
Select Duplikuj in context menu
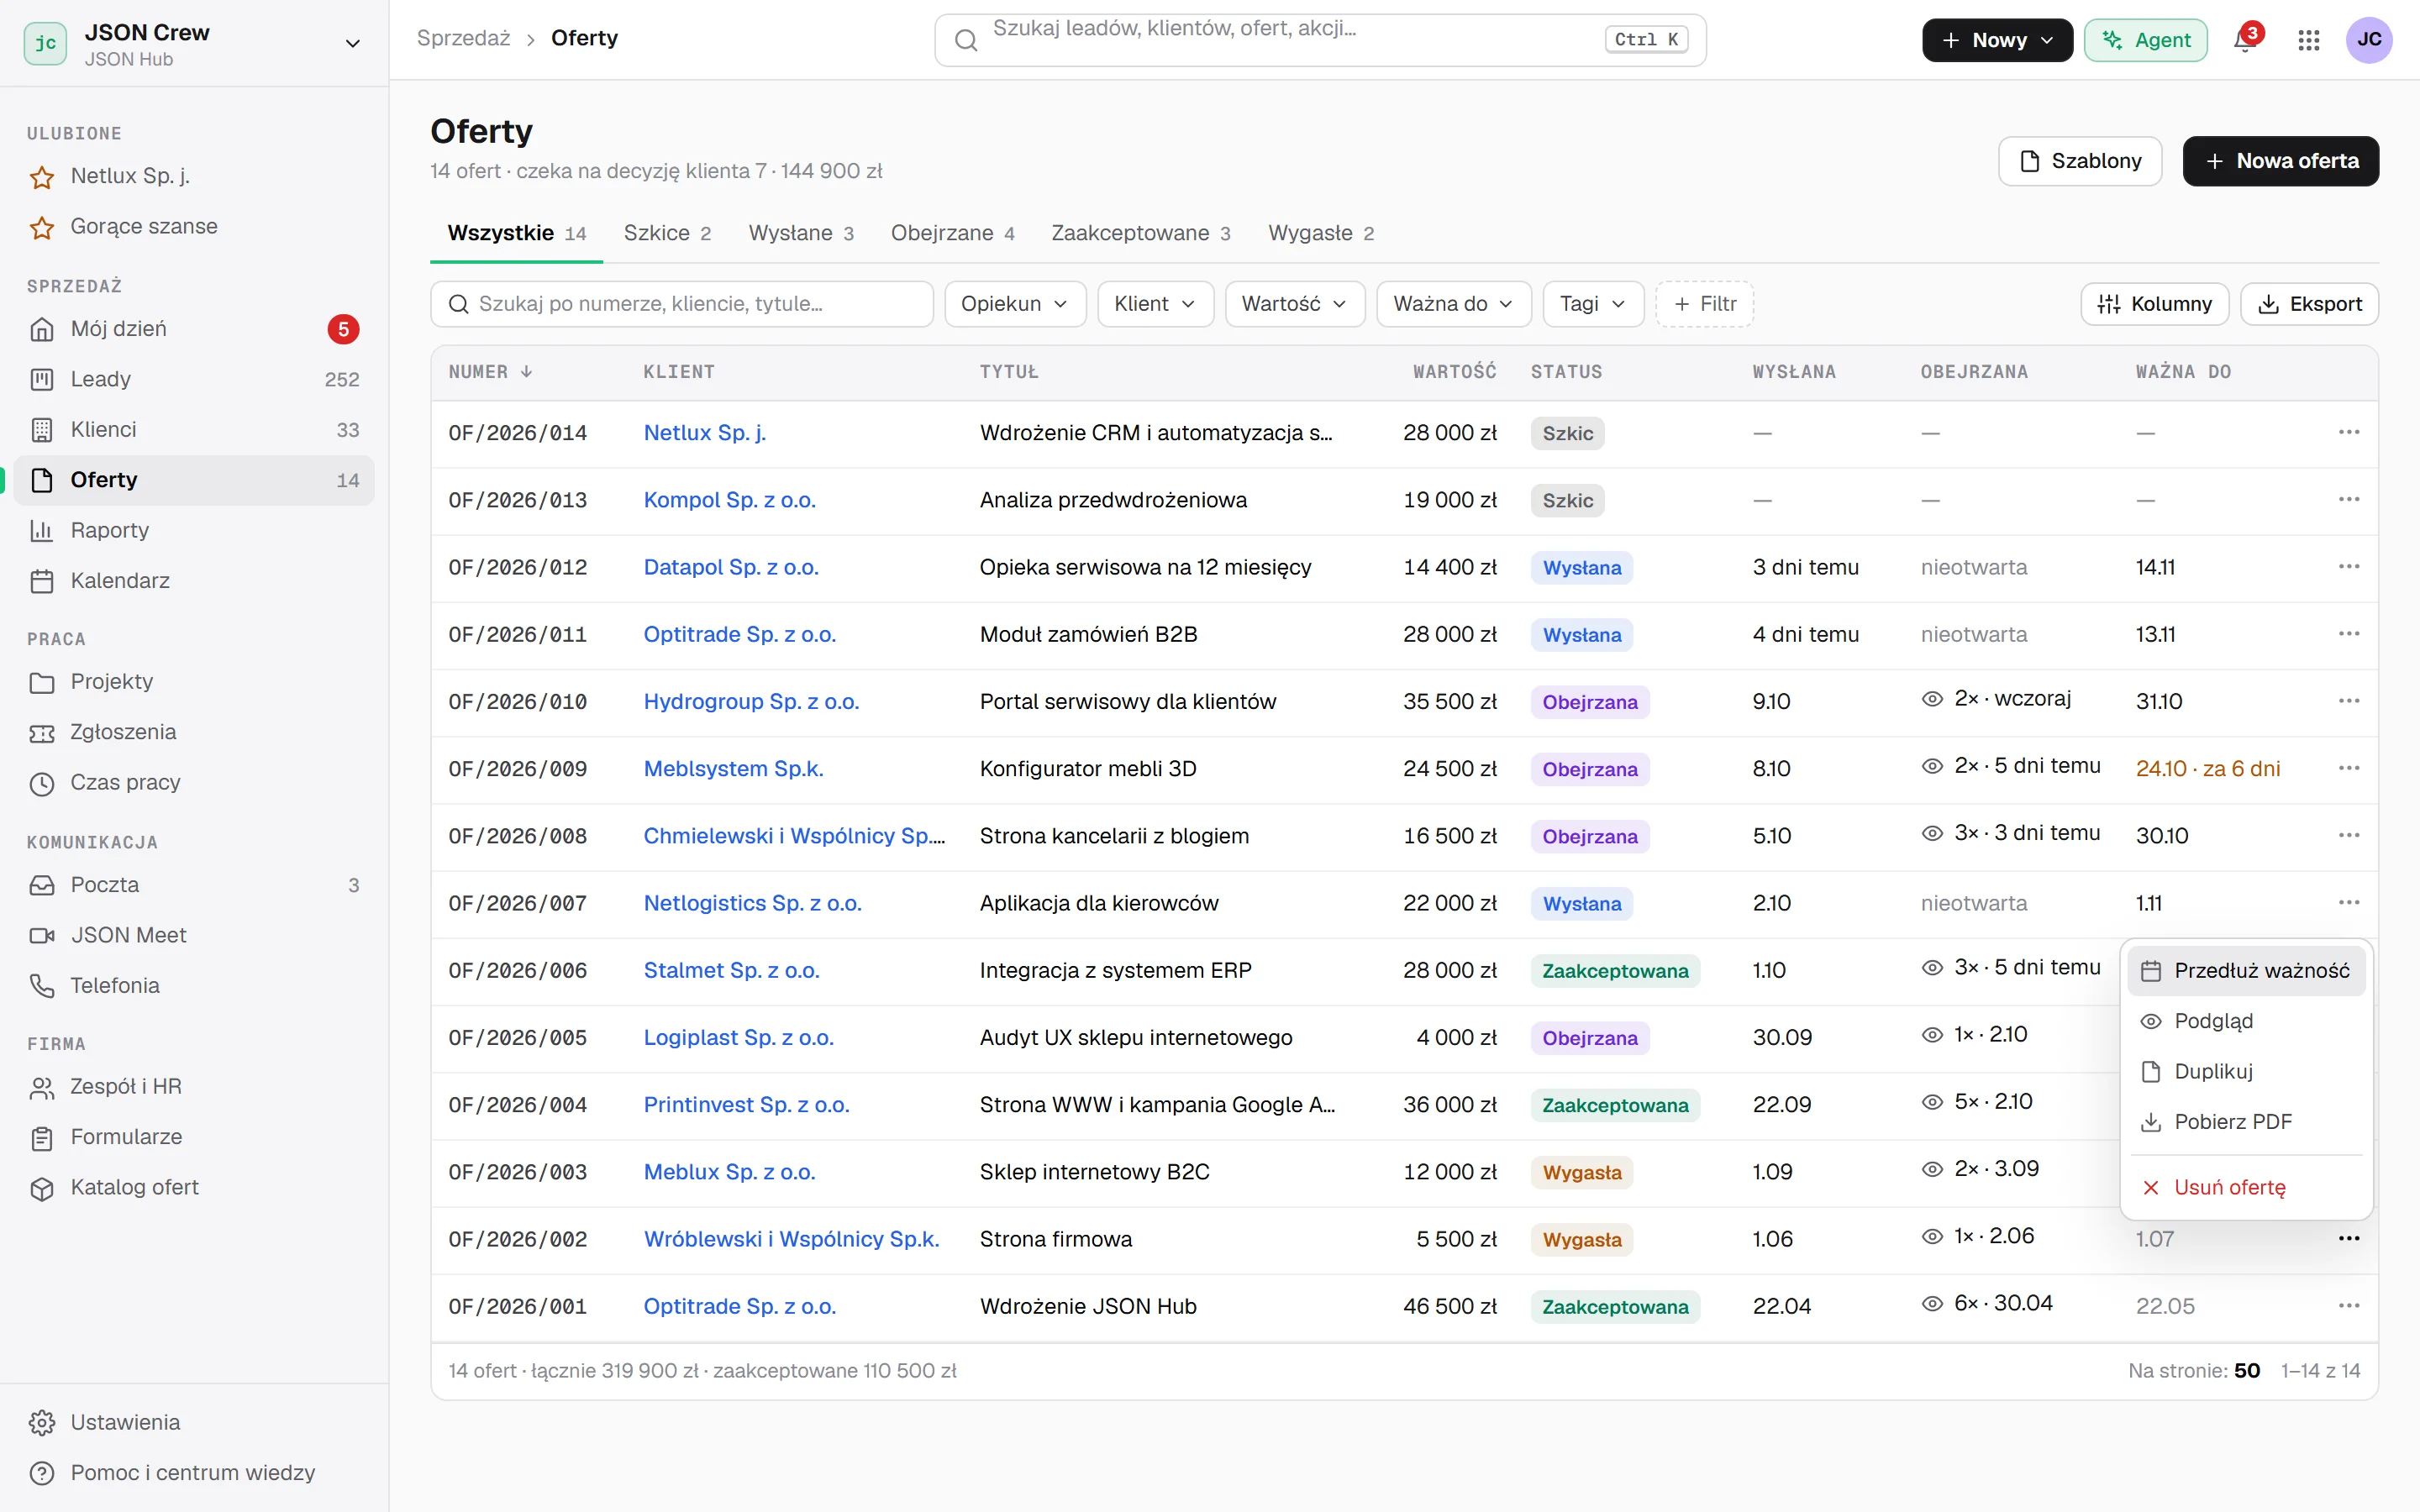click(x=2246, y=1071)
